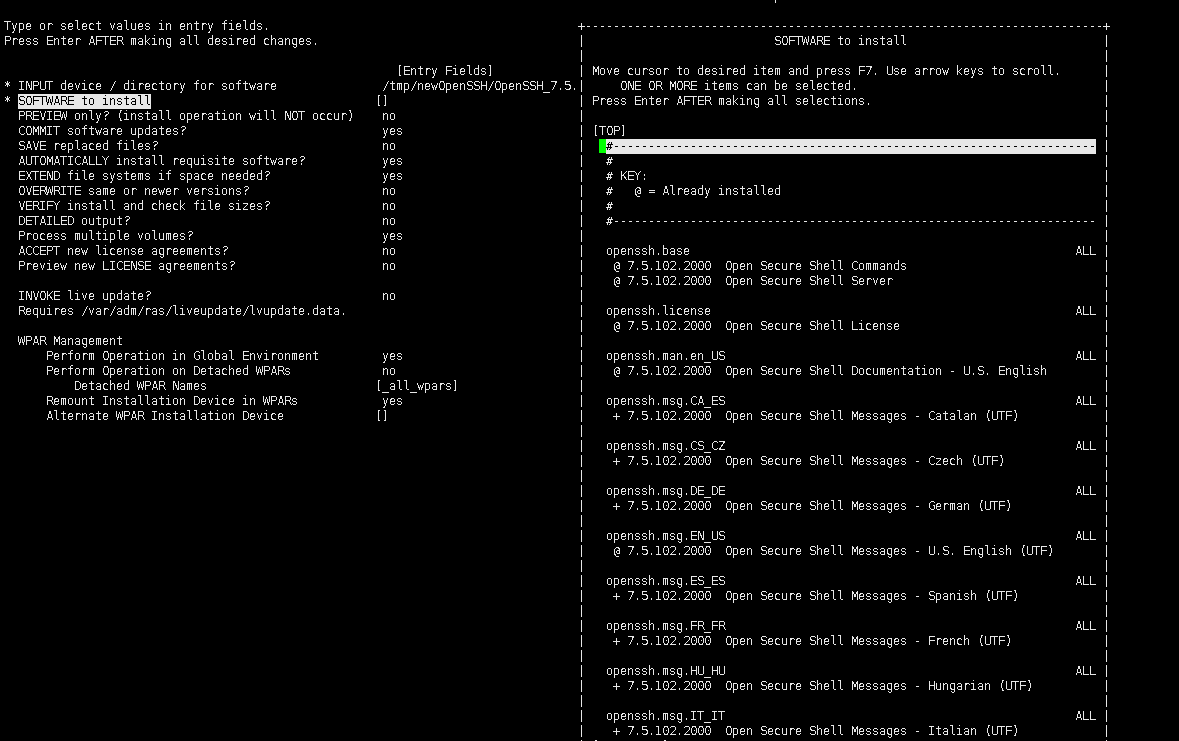Image resolution: width=1179 pixels, height=741 pixels.
Task: Select the openssh.msg.DE_DE package row
Action: 666,491
